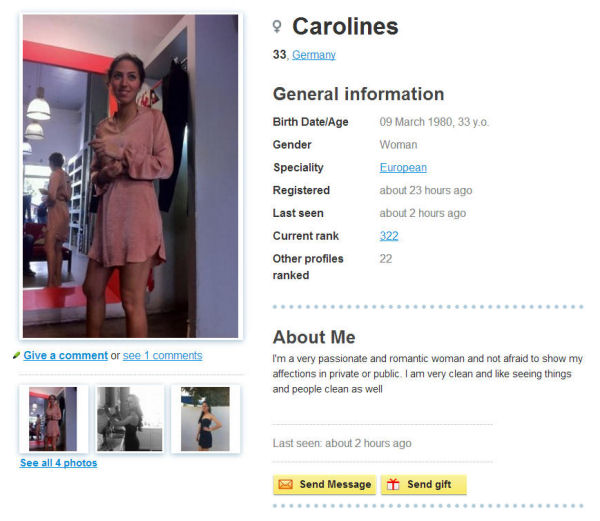The image size is (600, 521).
Task: Open the large main profile photo
Action: pyautogui.click(x=130, y=176)
